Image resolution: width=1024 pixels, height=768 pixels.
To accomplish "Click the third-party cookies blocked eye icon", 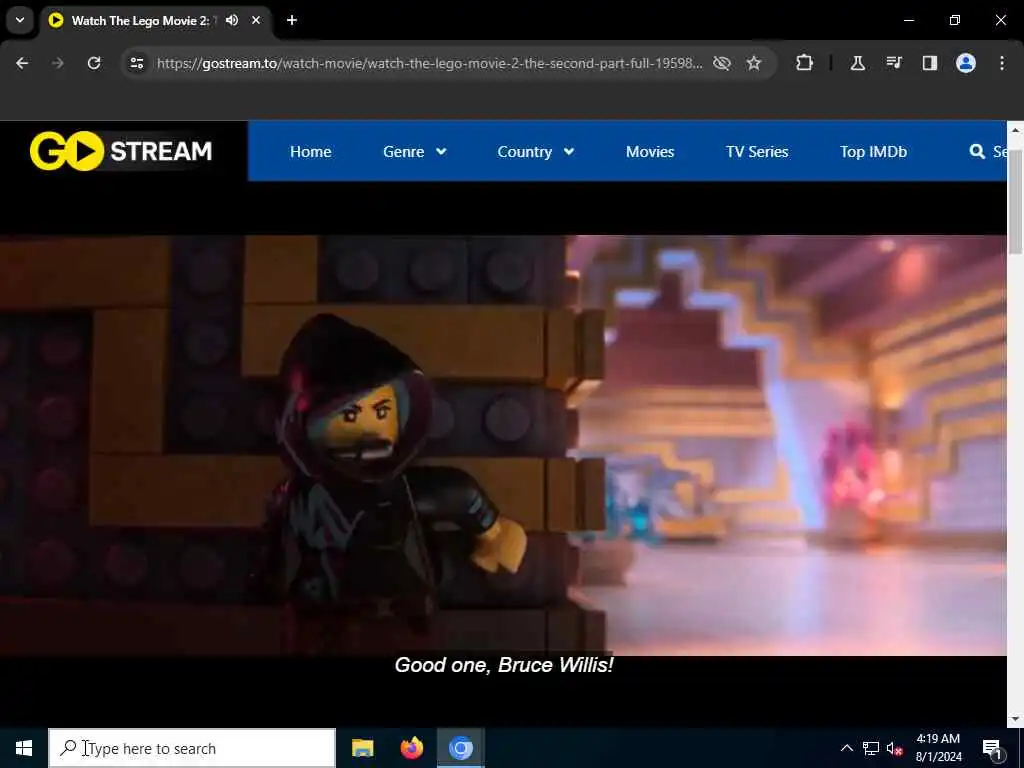I will [x=722, y=63].
